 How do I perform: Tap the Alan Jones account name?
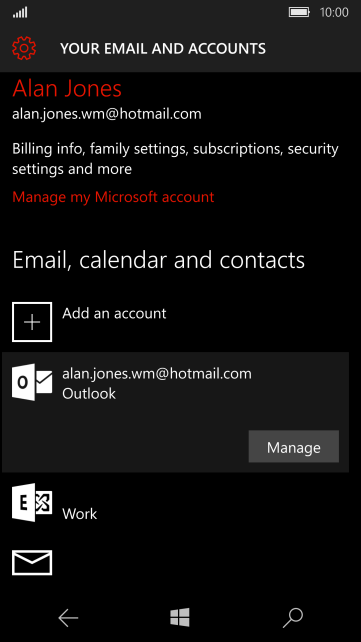pos(67,88)
